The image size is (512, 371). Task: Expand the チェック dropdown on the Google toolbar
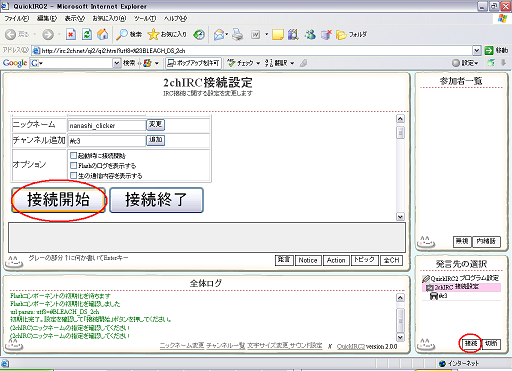click(258, 63)
